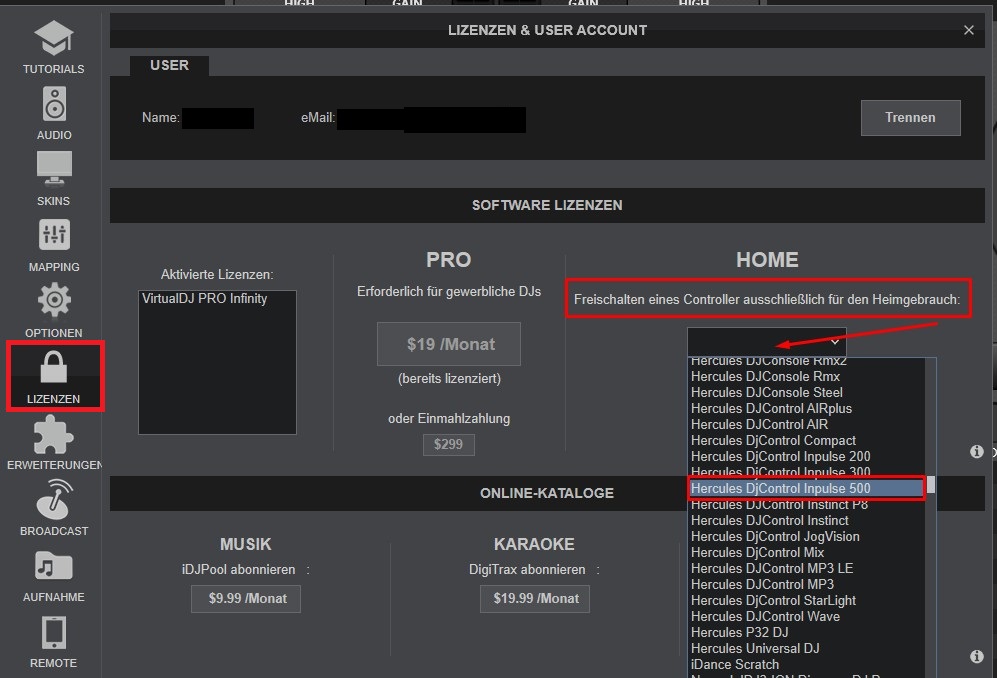997x678 pixels.
Task: Subscribe to iDJPool for $9.99 /Monat
Action: tap(246, 598)
